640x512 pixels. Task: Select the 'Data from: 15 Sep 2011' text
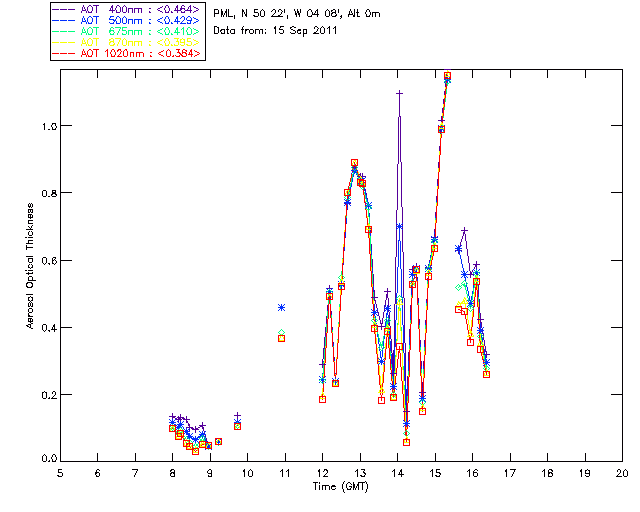275,31
